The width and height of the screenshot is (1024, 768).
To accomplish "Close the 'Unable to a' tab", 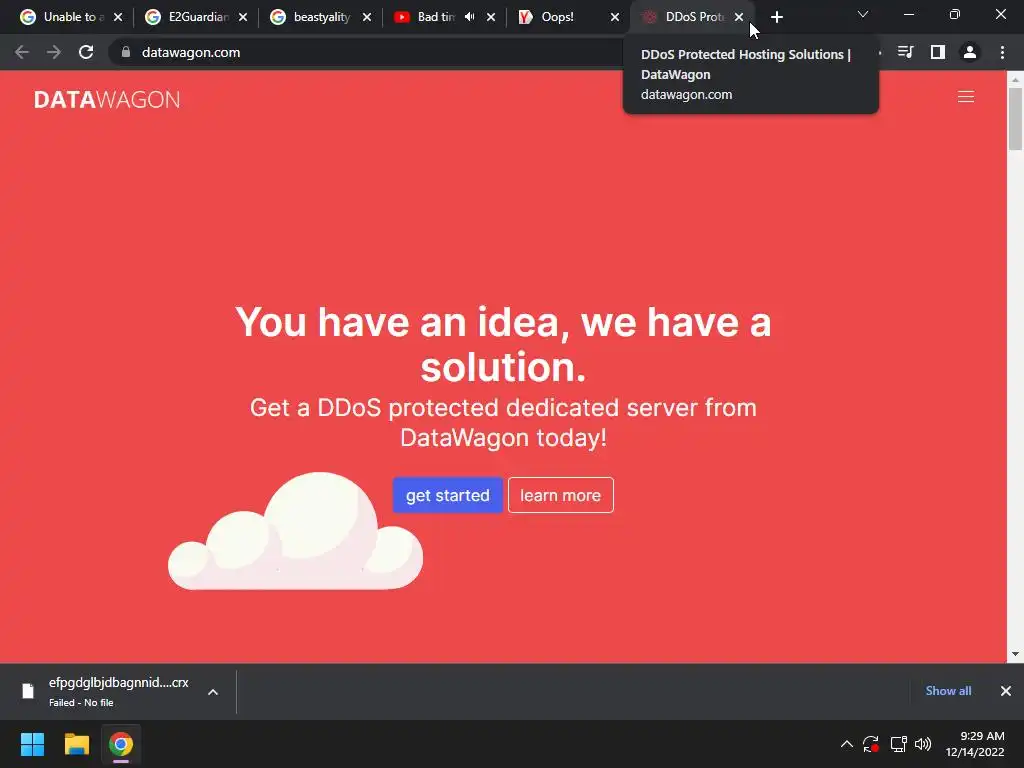I will click(x=118, y=18).
